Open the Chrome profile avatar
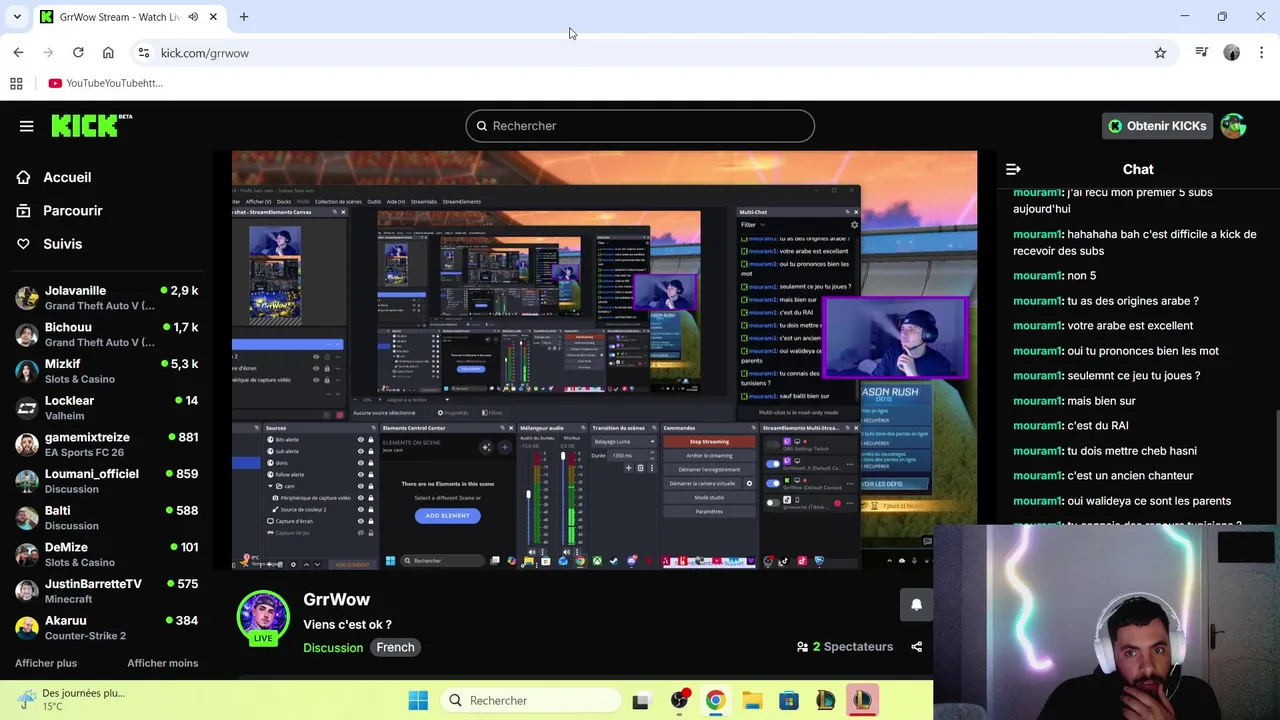 [x=1232, y=53]
